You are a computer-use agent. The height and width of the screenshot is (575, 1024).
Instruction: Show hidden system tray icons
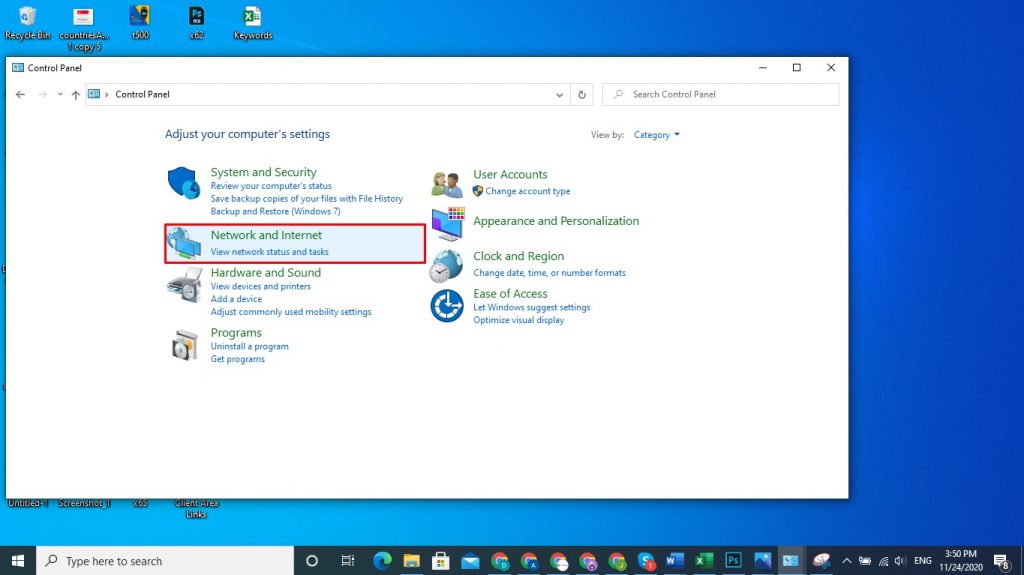846,561
